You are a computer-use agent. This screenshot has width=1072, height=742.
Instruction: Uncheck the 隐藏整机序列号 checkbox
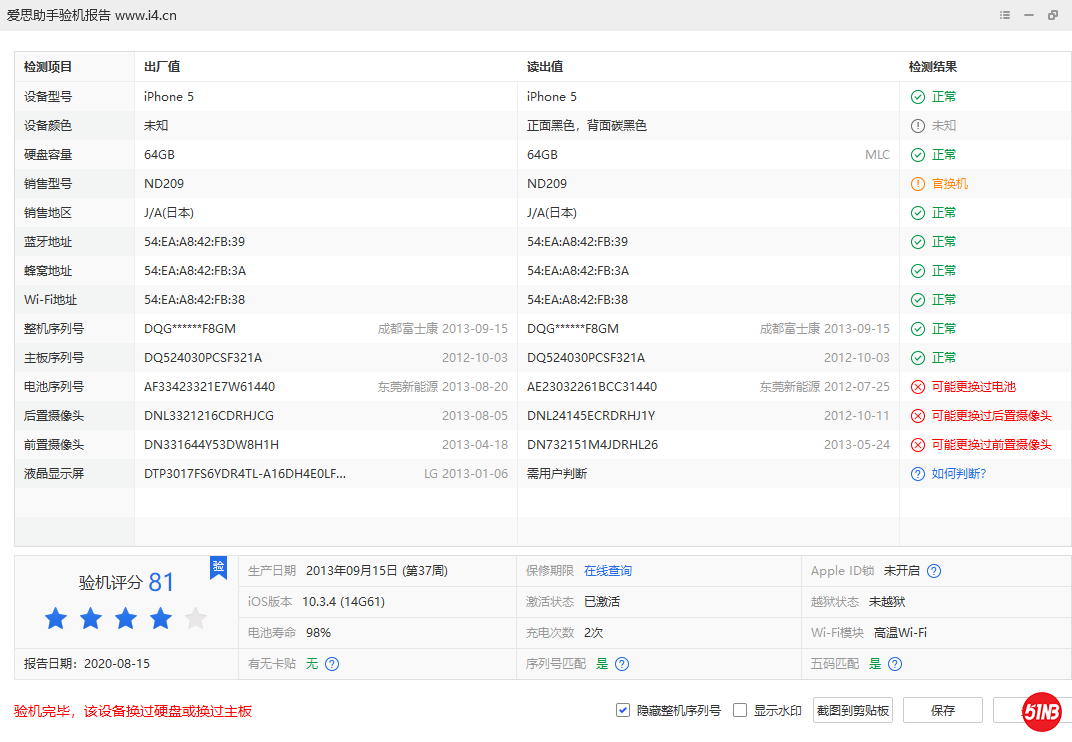click(623, 710)
